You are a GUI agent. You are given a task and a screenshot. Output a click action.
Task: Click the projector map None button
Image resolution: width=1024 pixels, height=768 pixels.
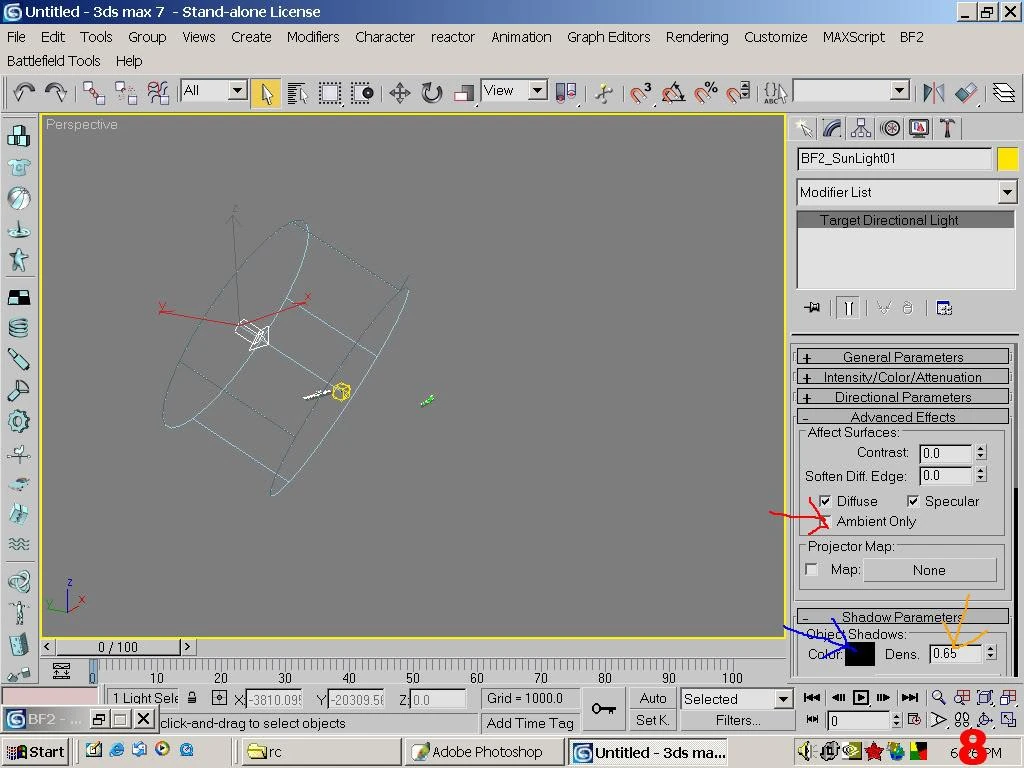point(929,570)
